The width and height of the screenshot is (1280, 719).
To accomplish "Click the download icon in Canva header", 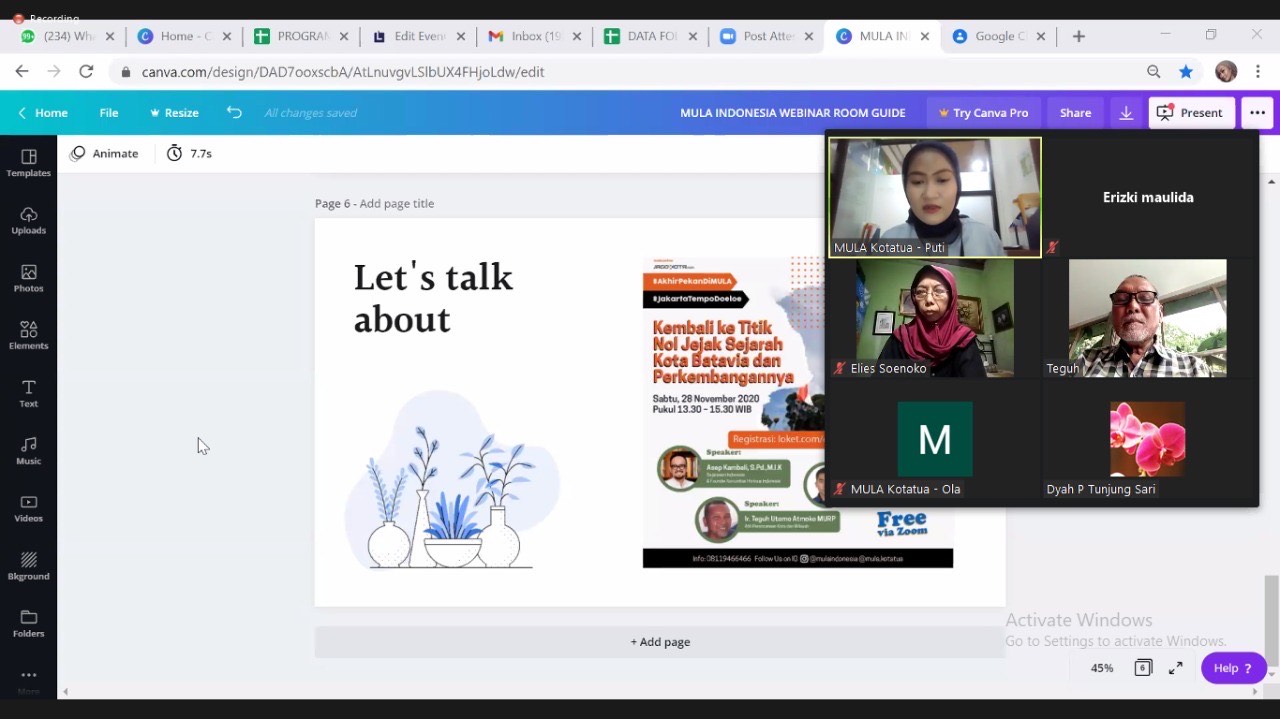I will [x=1126, y=113].
